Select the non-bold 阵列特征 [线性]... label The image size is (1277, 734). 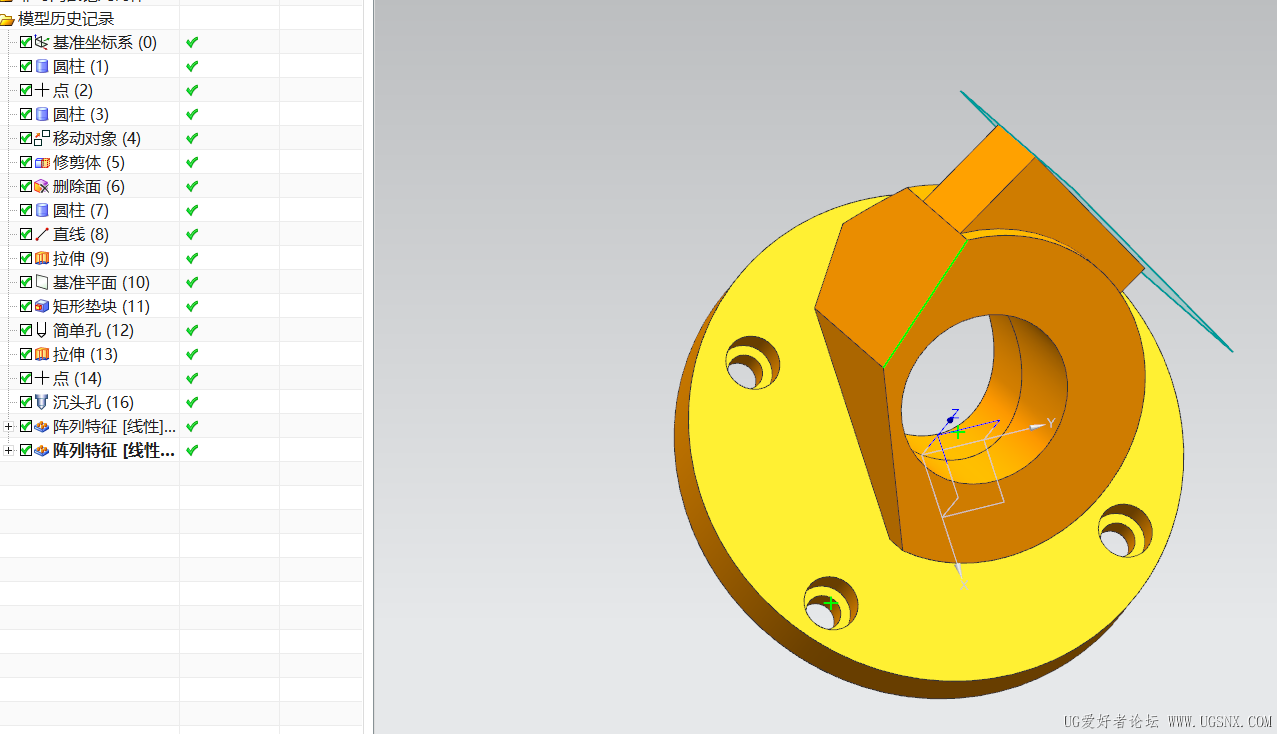point(115,426)
